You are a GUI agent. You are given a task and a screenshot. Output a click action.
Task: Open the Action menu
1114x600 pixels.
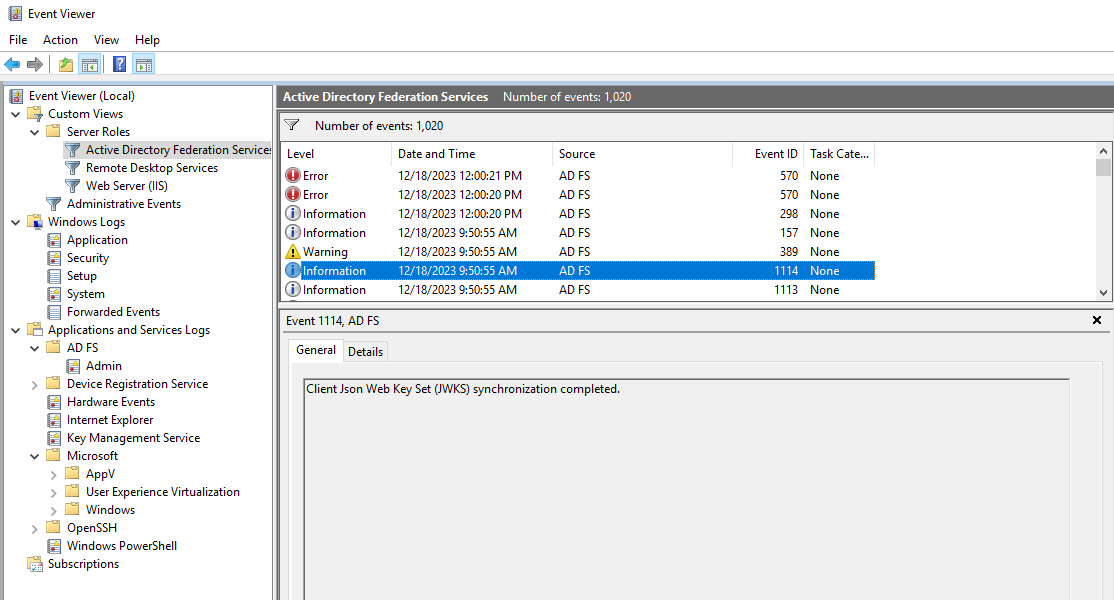(60, 40)
